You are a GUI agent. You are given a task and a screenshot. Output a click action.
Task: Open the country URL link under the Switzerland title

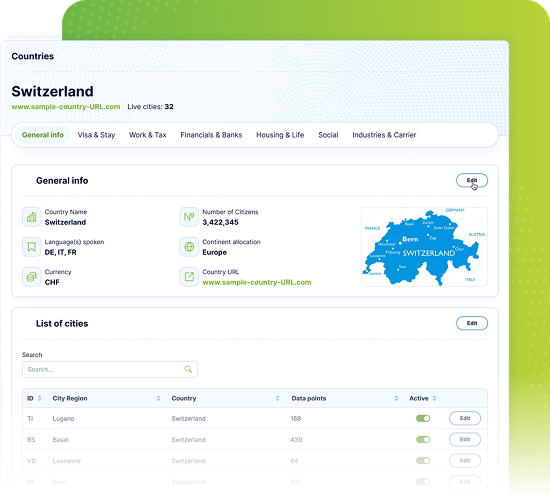coord(66,107)
